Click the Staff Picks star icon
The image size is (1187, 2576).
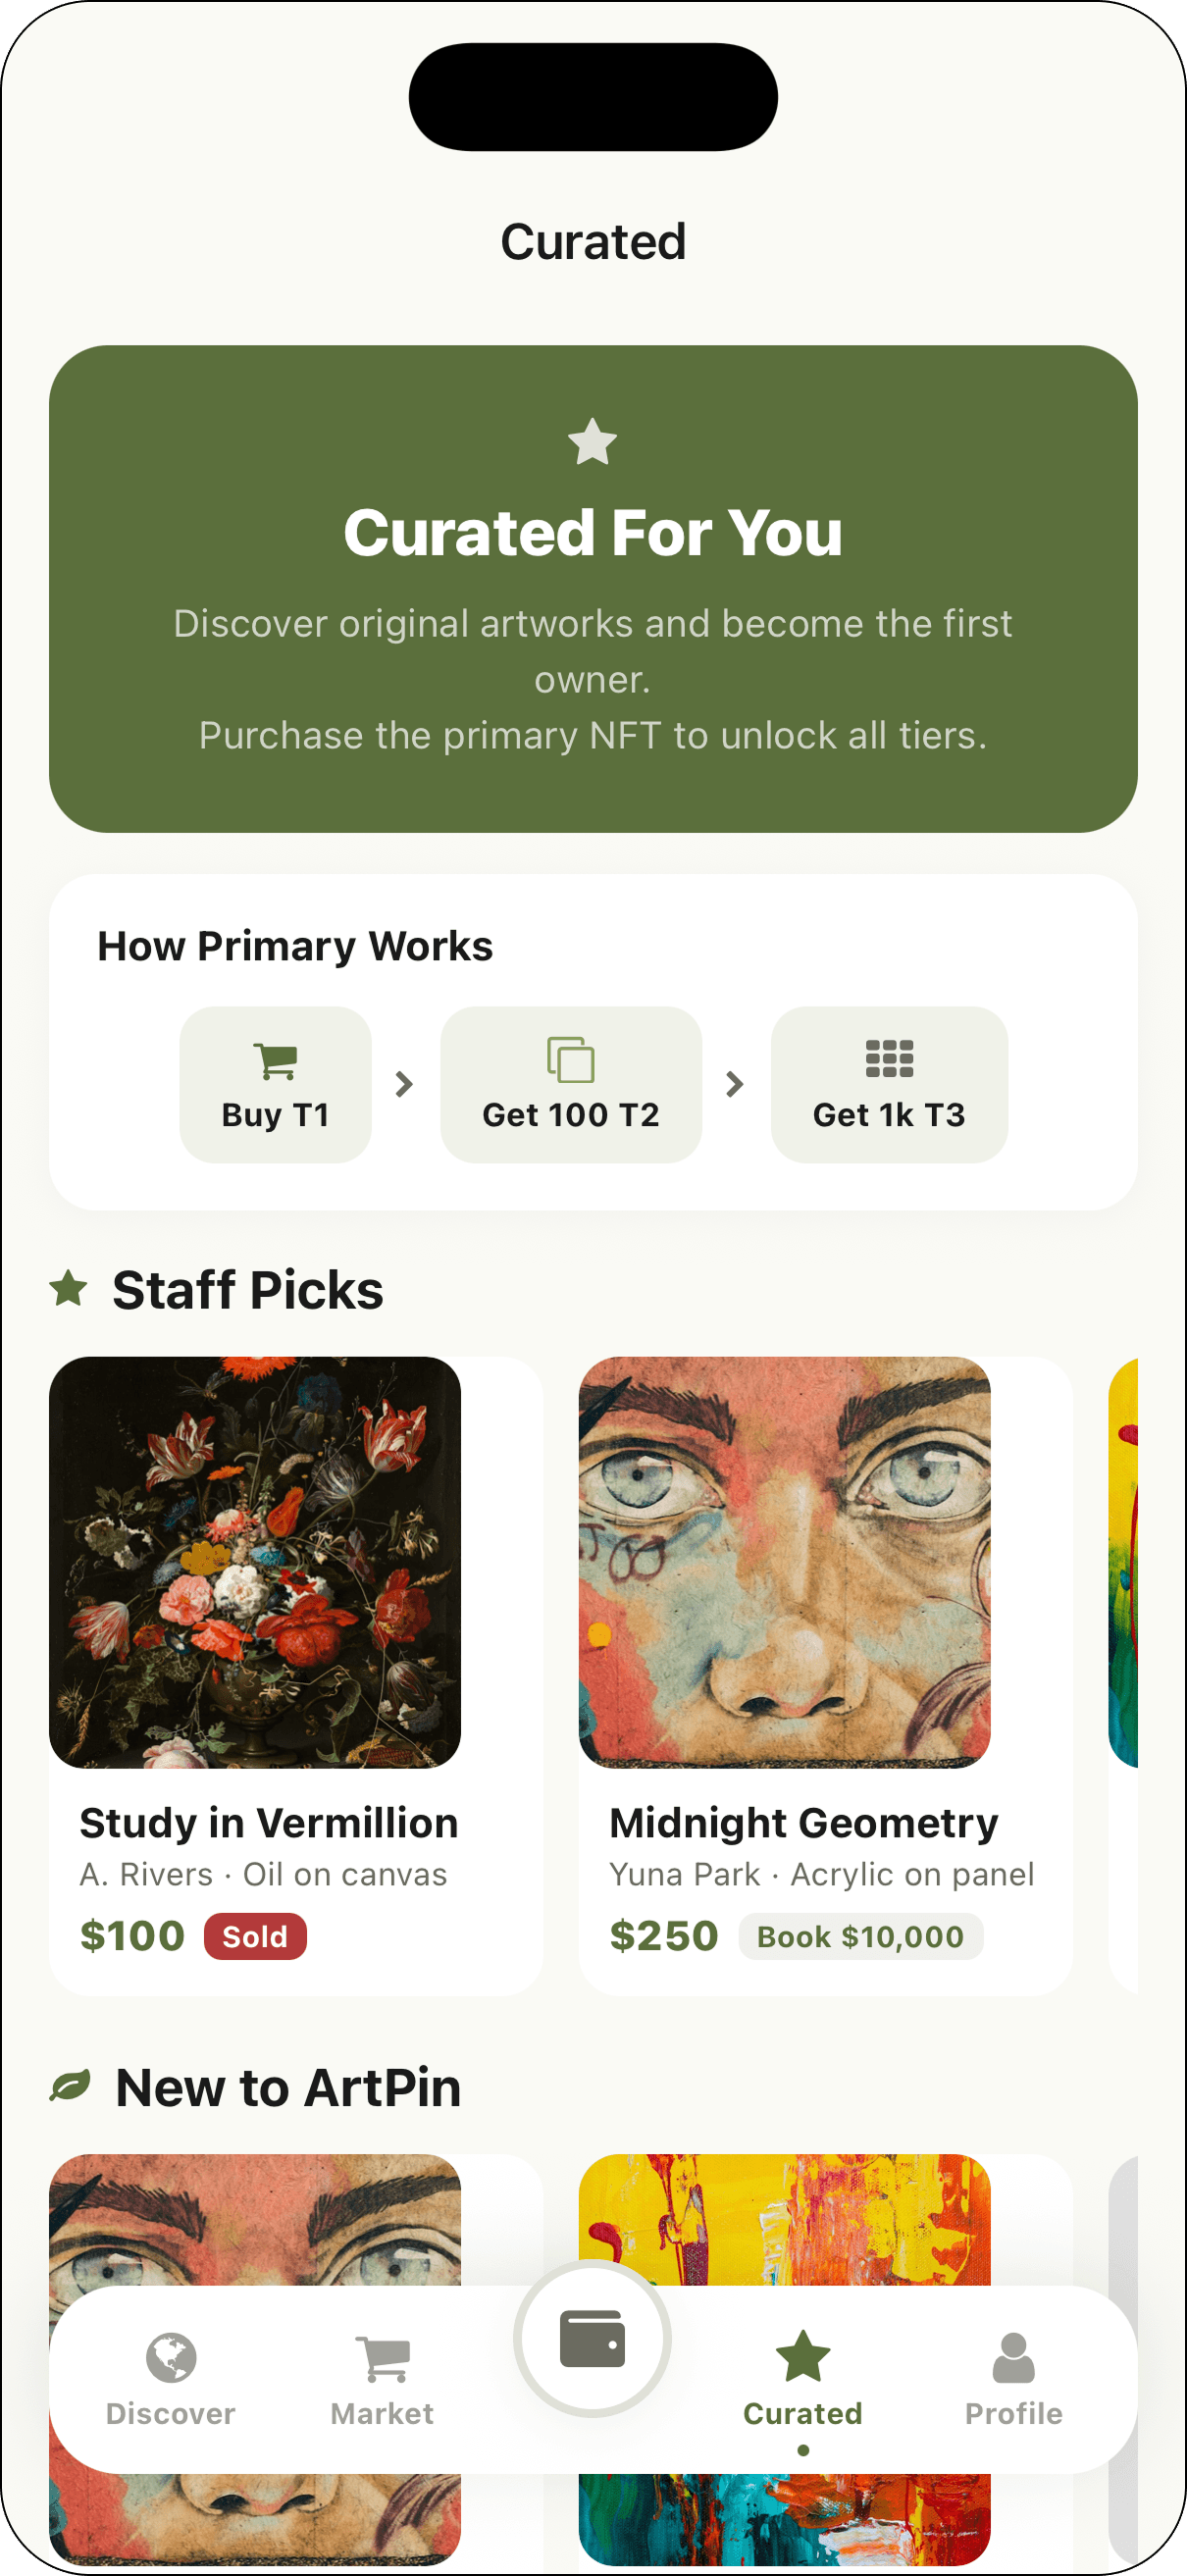point(69,1288)
